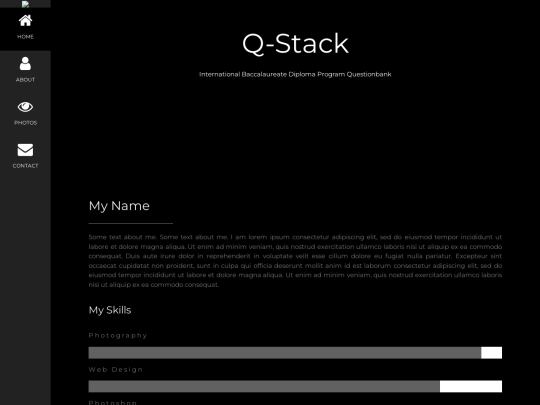540x405 pixels.
Task: Go to ABOUT sidebar label
Action: tap(25, 80)
